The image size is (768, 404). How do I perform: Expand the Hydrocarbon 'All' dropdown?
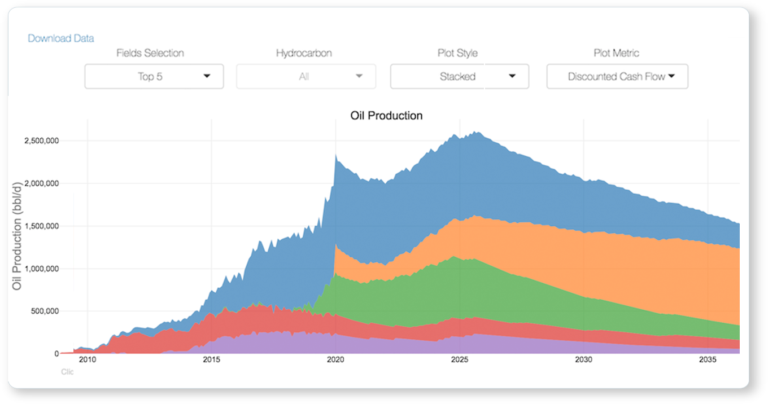(x=306, y=76)
